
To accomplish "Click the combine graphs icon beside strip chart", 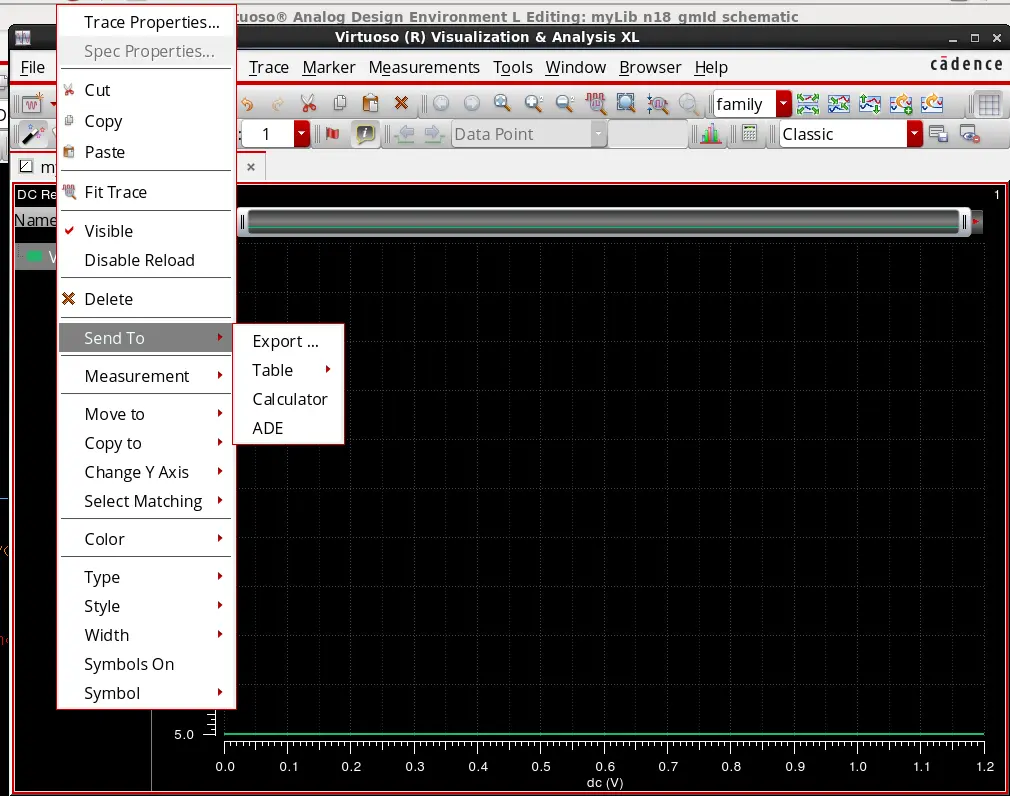I will click(x=839, y=104).
